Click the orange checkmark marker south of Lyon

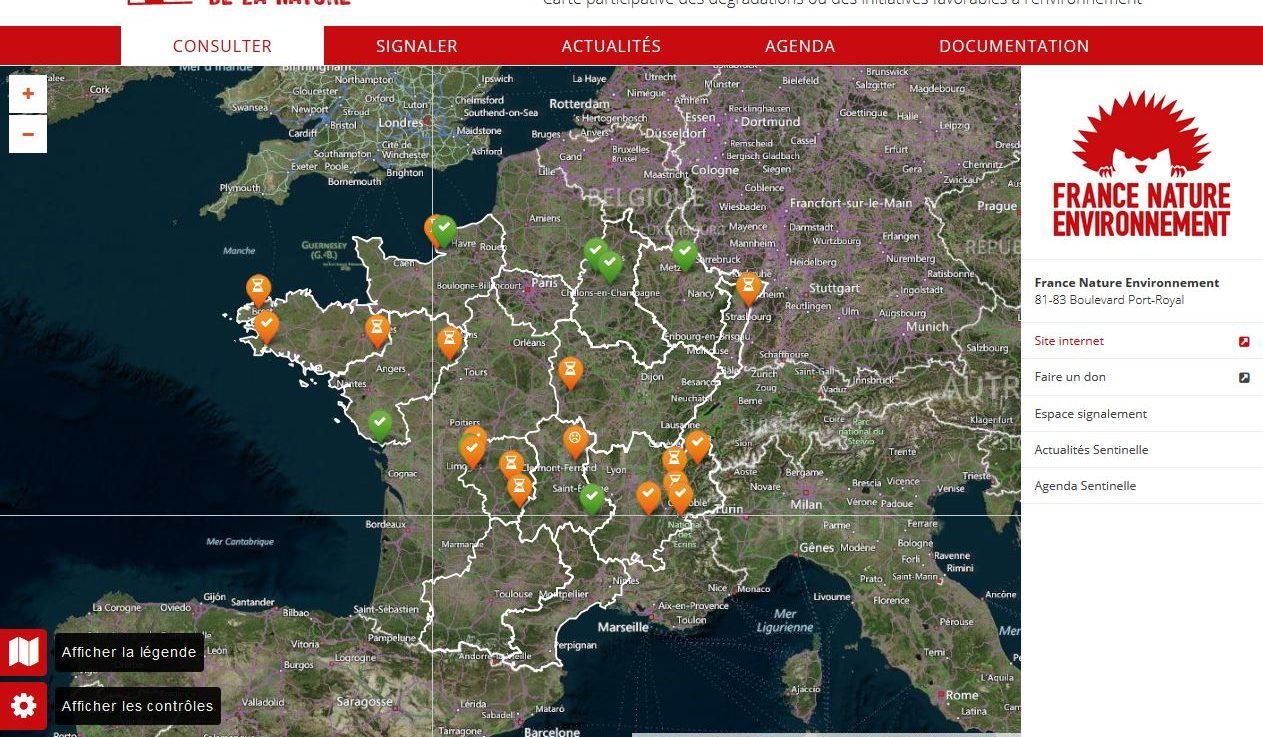point(649,496)
